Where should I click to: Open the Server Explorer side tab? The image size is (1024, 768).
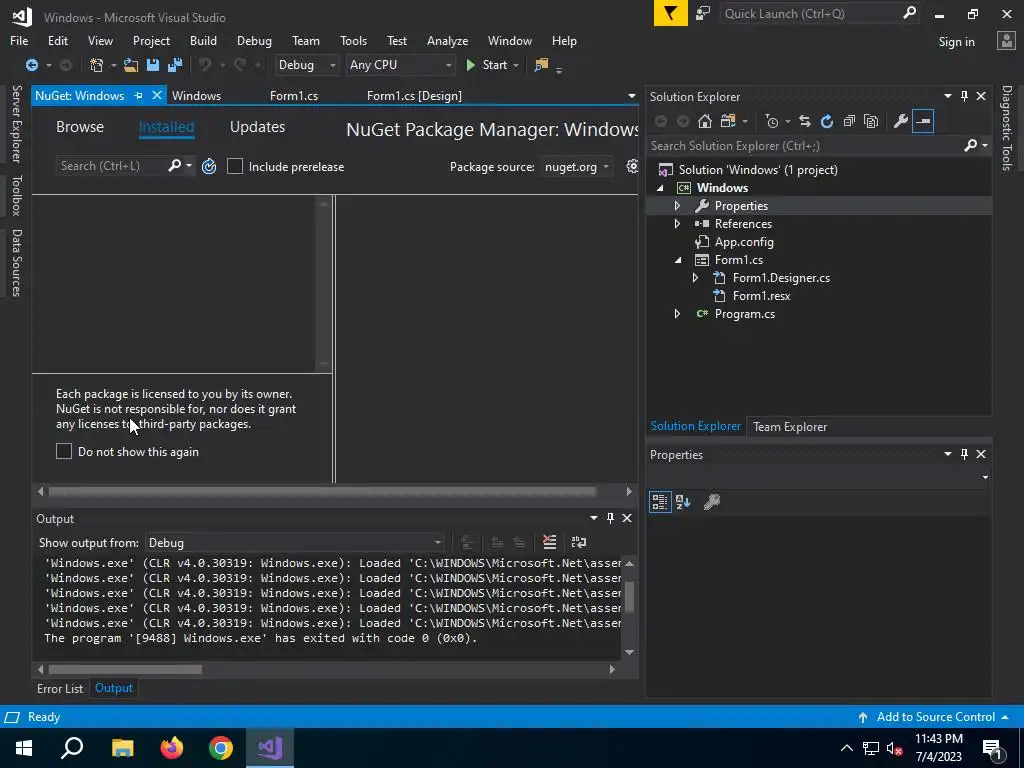point(17,124)
